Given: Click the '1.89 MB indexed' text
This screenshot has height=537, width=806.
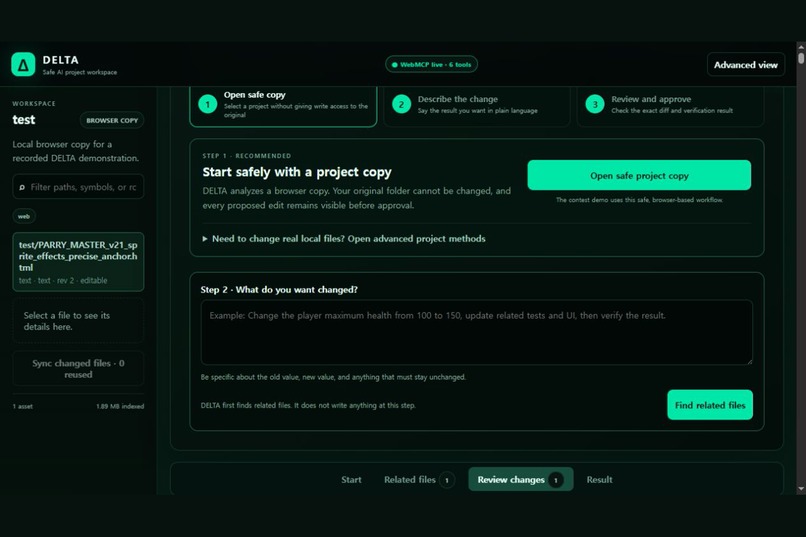Looking at the screenshot, I should [x=120, y=406].
